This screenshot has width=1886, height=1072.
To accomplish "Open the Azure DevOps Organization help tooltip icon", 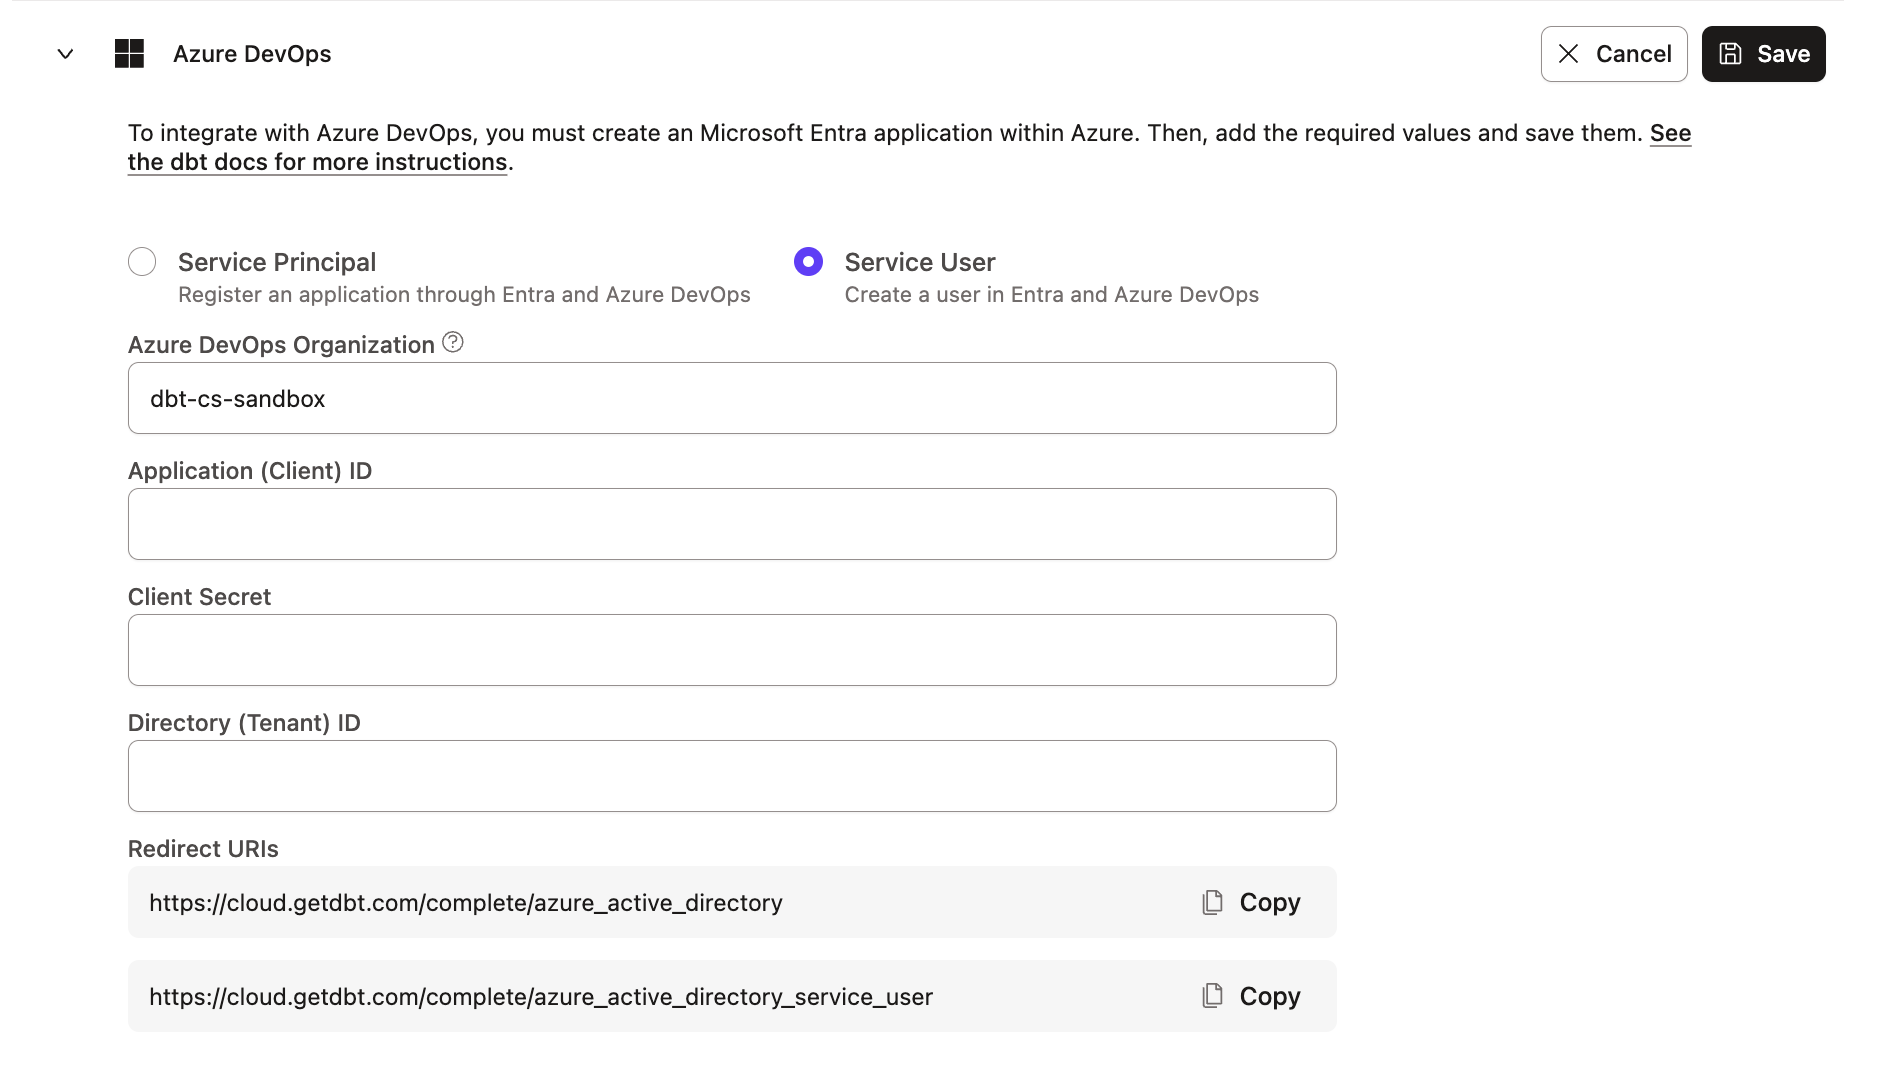I will [452, 342].
